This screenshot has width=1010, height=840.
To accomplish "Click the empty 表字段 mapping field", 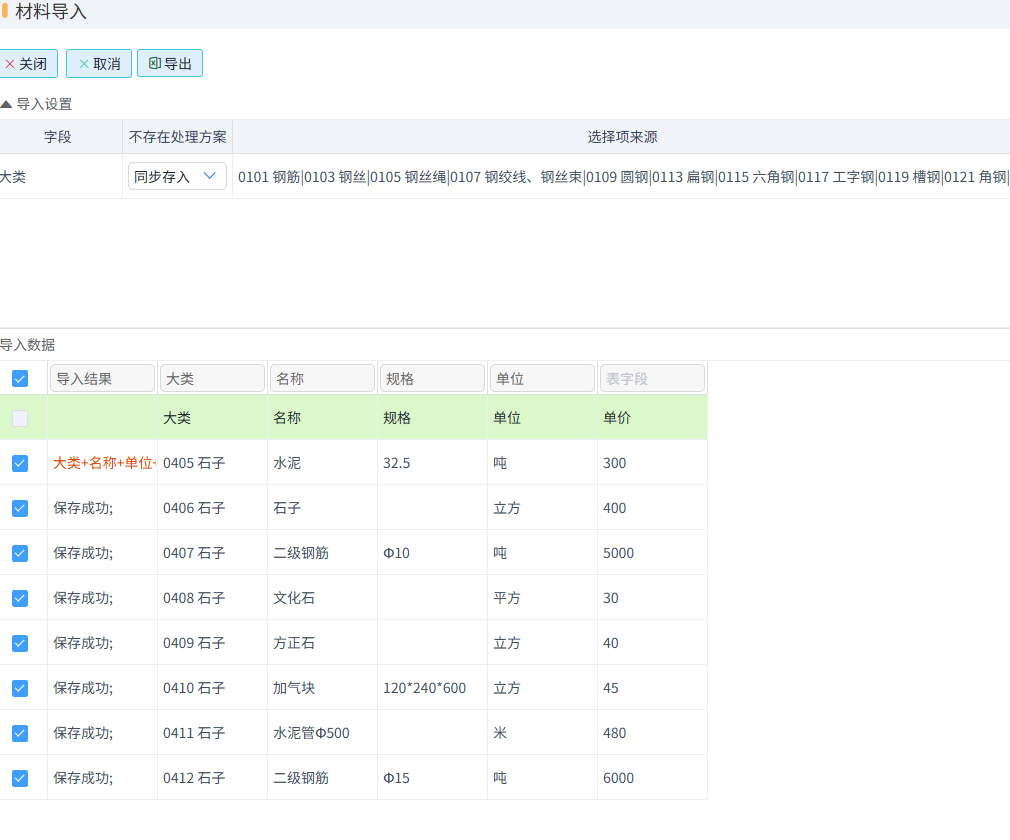I will tap(652, 379).
